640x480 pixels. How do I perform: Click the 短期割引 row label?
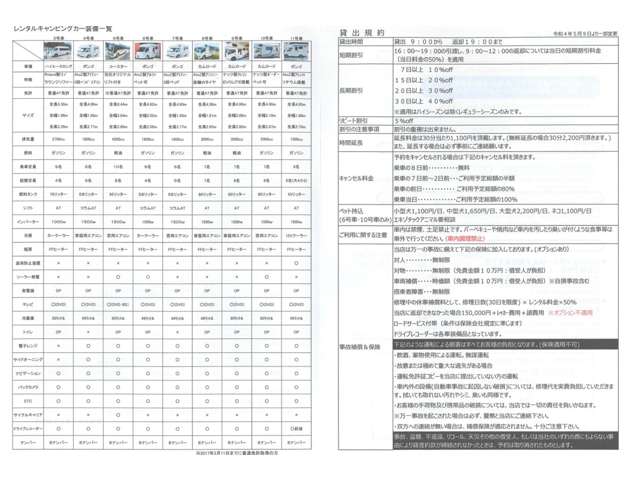coord(351,55)
